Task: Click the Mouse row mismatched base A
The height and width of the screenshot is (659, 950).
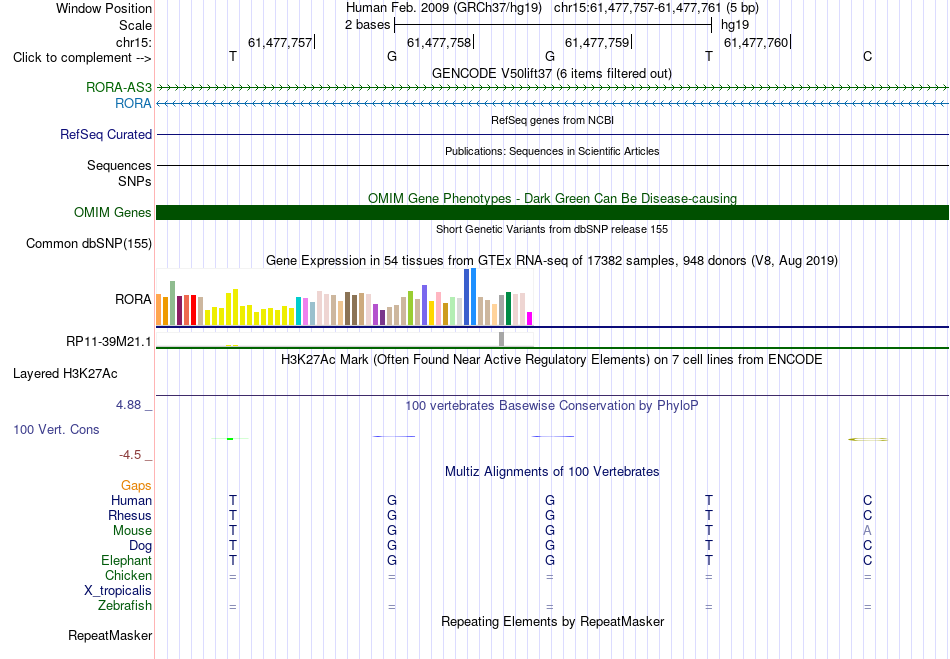Action: point(868,531)
